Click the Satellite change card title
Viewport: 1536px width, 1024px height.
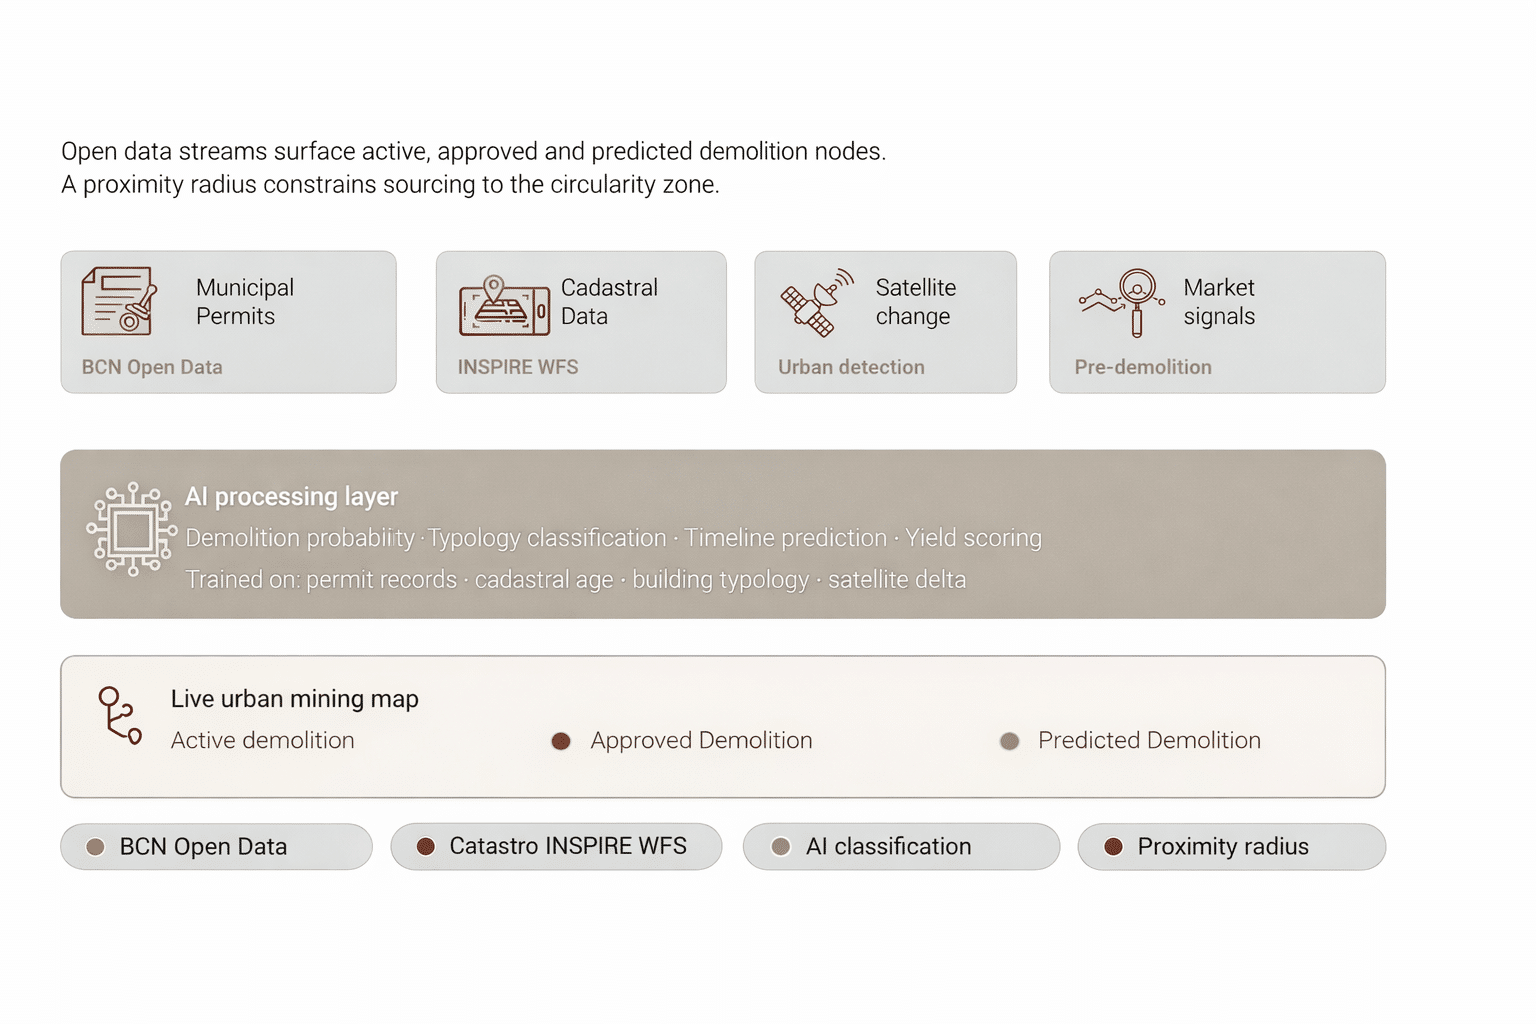(x=915, y=302)
